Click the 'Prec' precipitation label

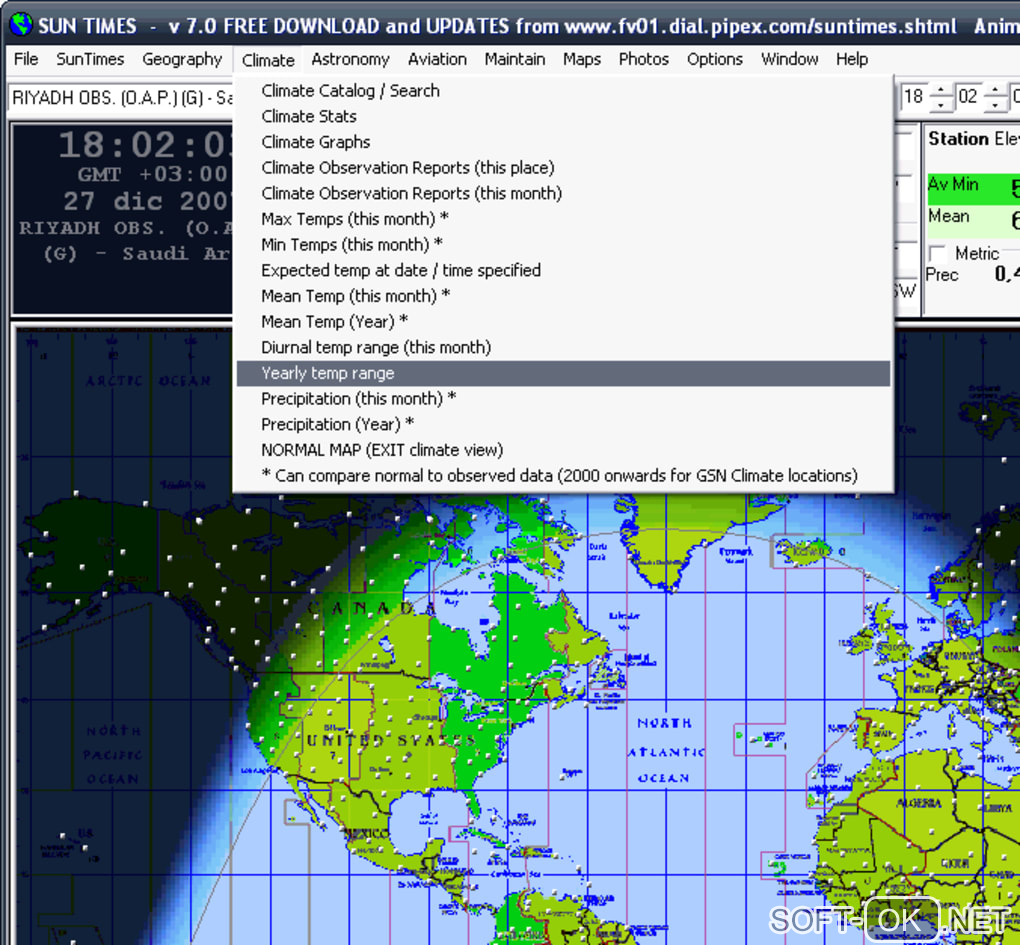click(x=941, y=275)
